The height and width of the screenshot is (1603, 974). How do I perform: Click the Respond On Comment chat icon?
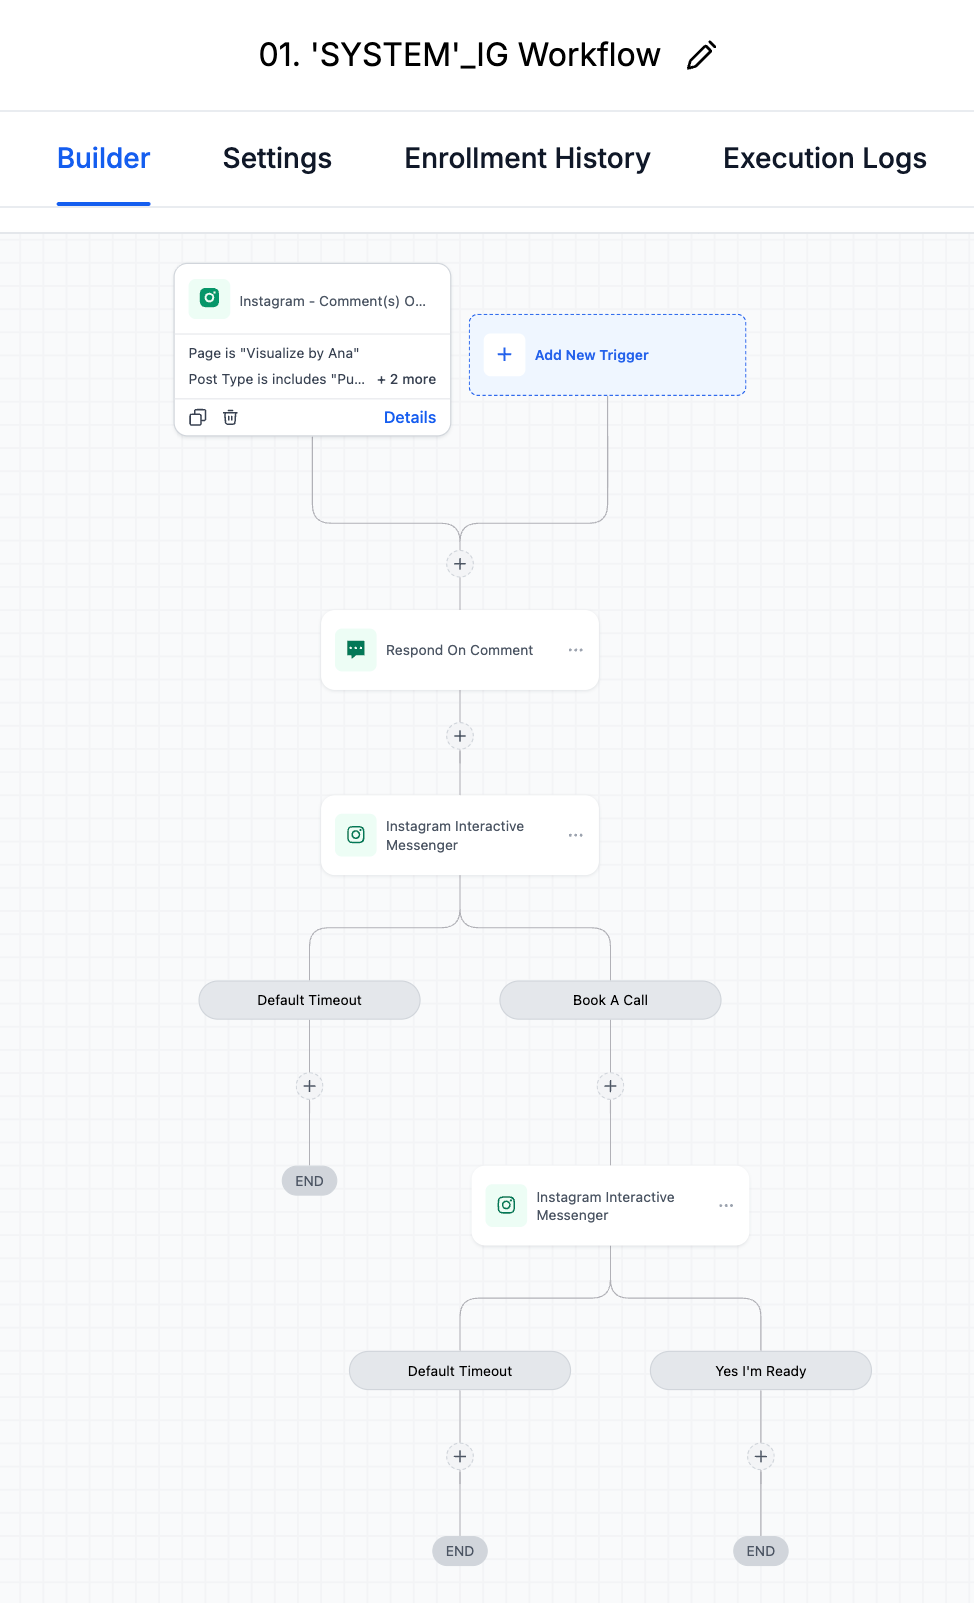355,650
